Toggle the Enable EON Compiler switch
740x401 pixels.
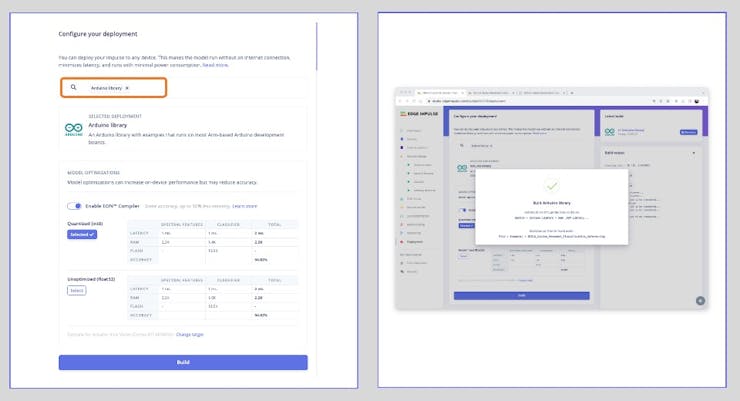pos(74,206)
